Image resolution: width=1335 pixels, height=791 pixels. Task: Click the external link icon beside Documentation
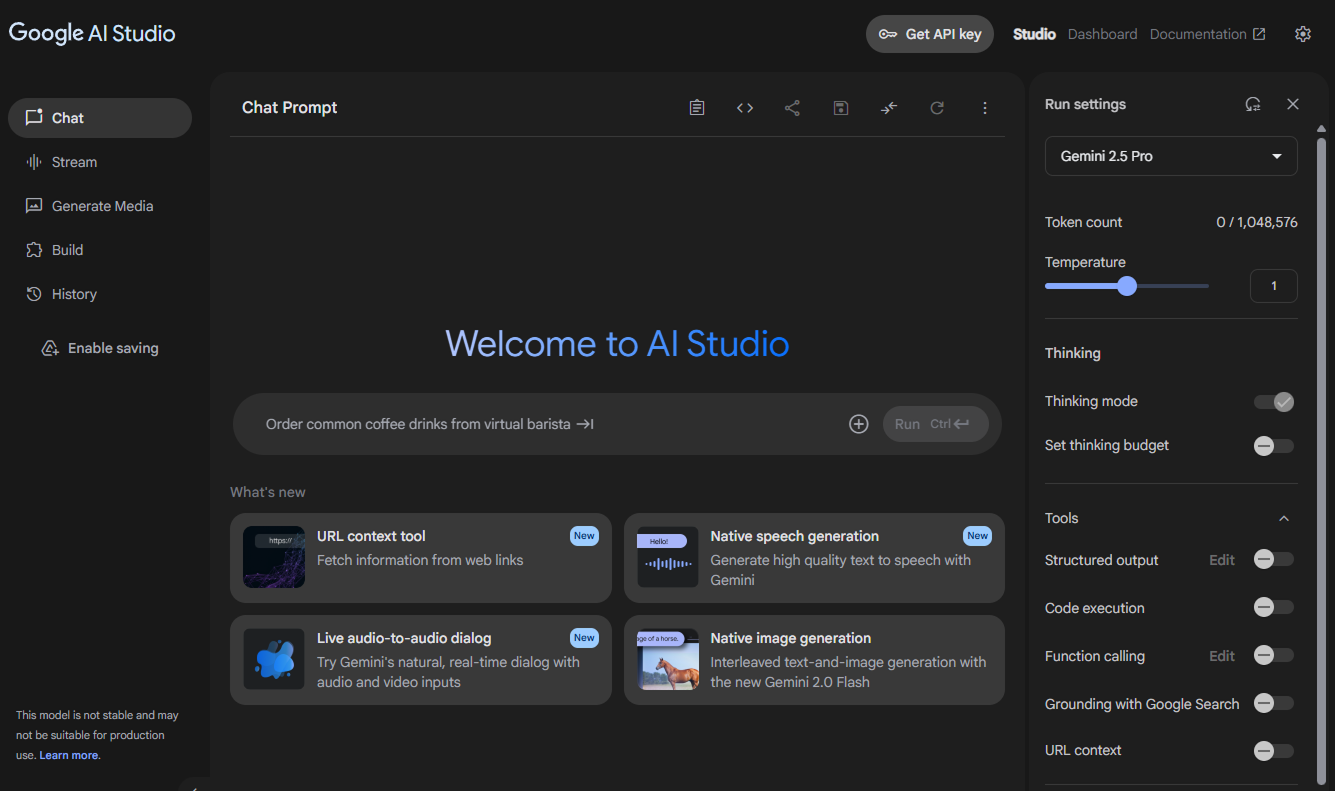pos(1259,34)
